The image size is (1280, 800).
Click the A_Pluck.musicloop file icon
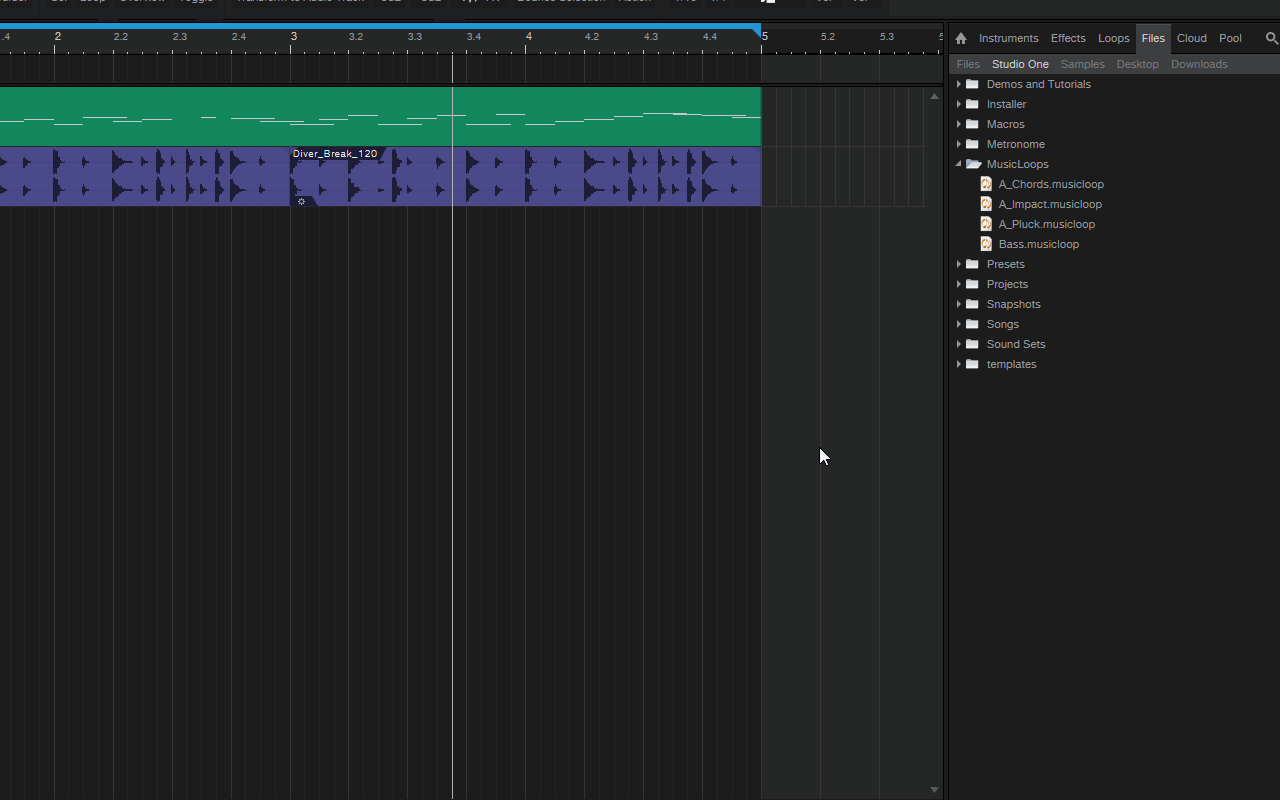(x=986, y=224)
